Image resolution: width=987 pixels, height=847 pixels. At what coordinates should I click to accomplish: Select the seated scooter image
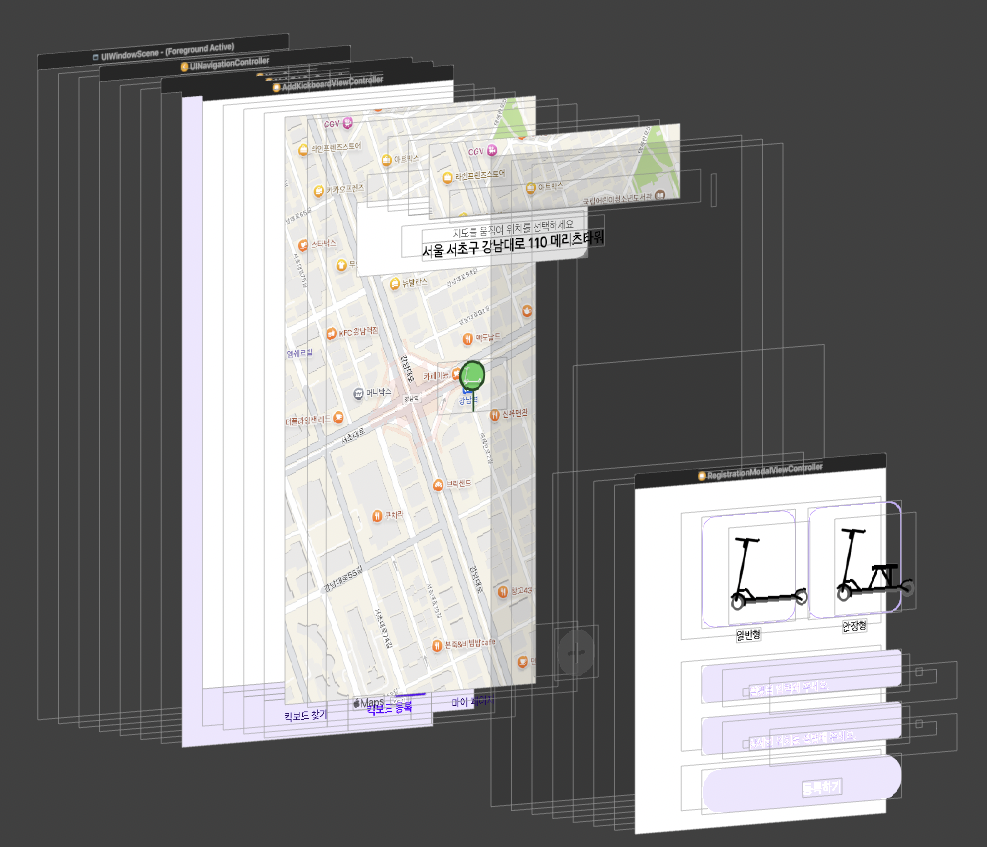874,564
